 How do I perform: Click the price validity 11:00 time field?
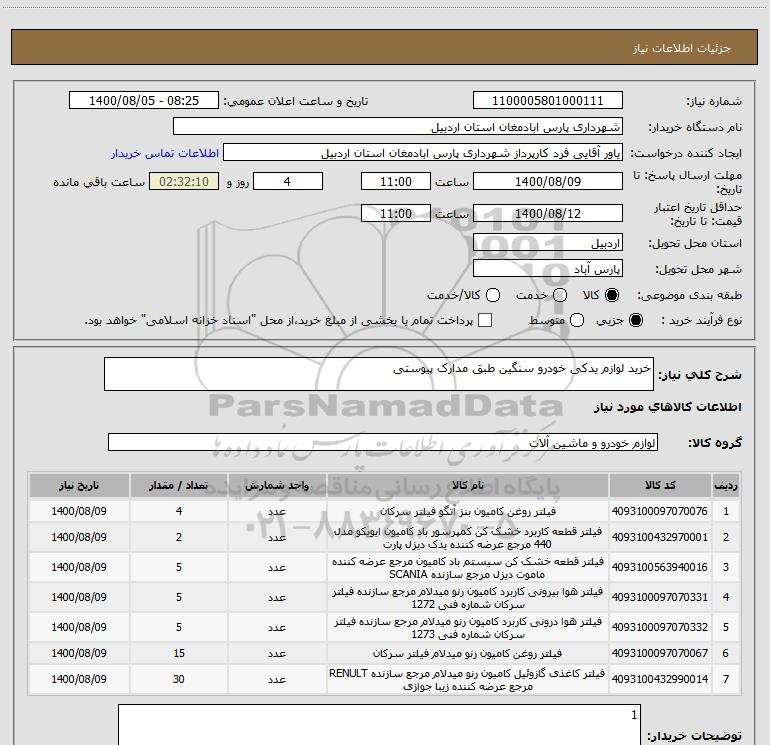[396, 213]
